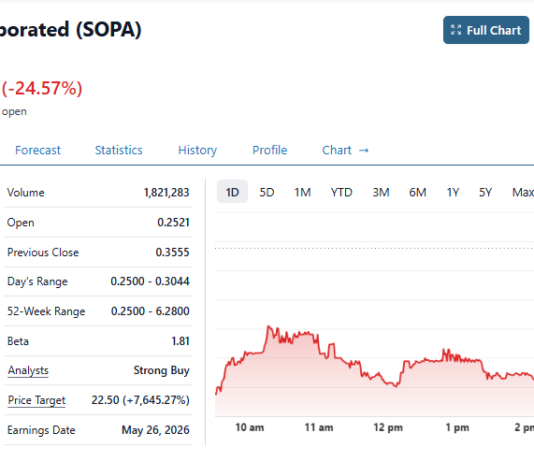Open the Analysts link
This screenshot has width=534, height=462.
(28, 370)
